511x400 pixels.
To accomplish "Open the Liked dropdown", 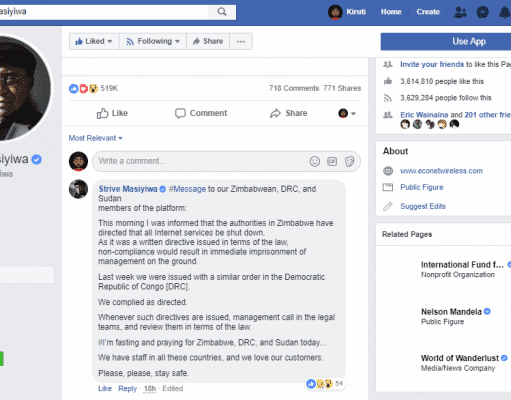I will (94, 41).
